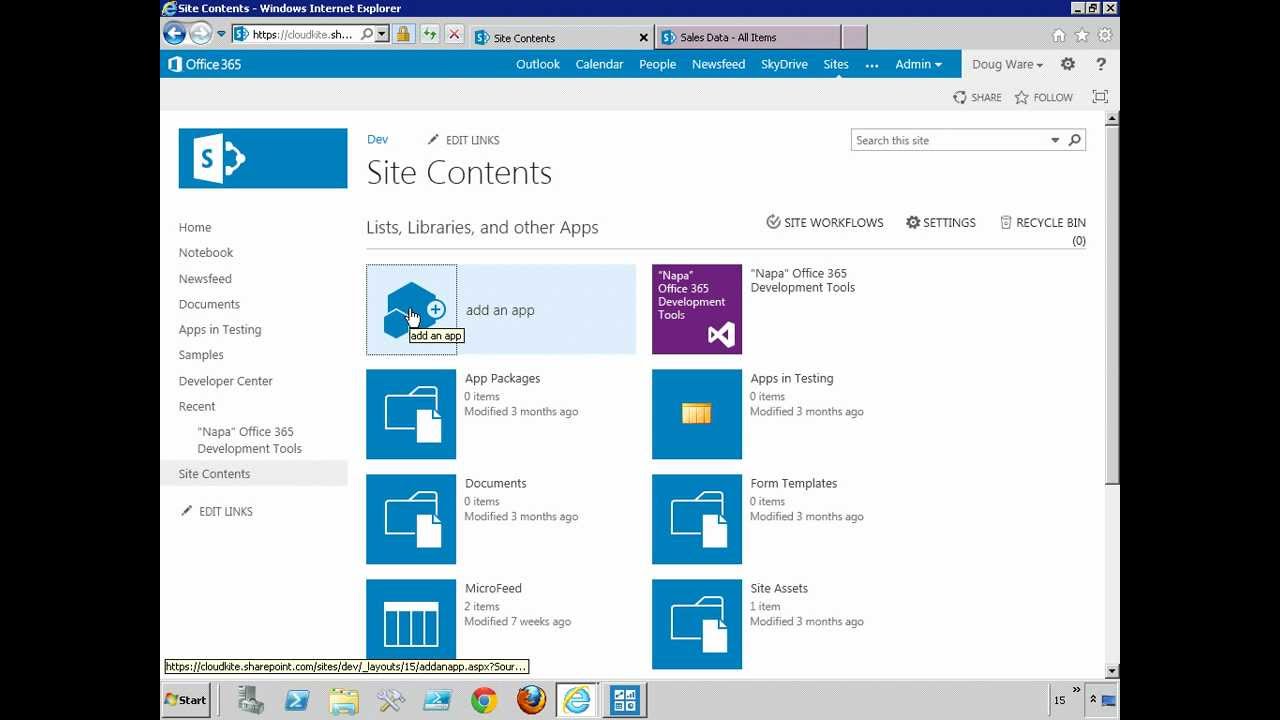Open Samples in the left navigation
Viewport: 1280px width, 720px height.
click(201, 355)
